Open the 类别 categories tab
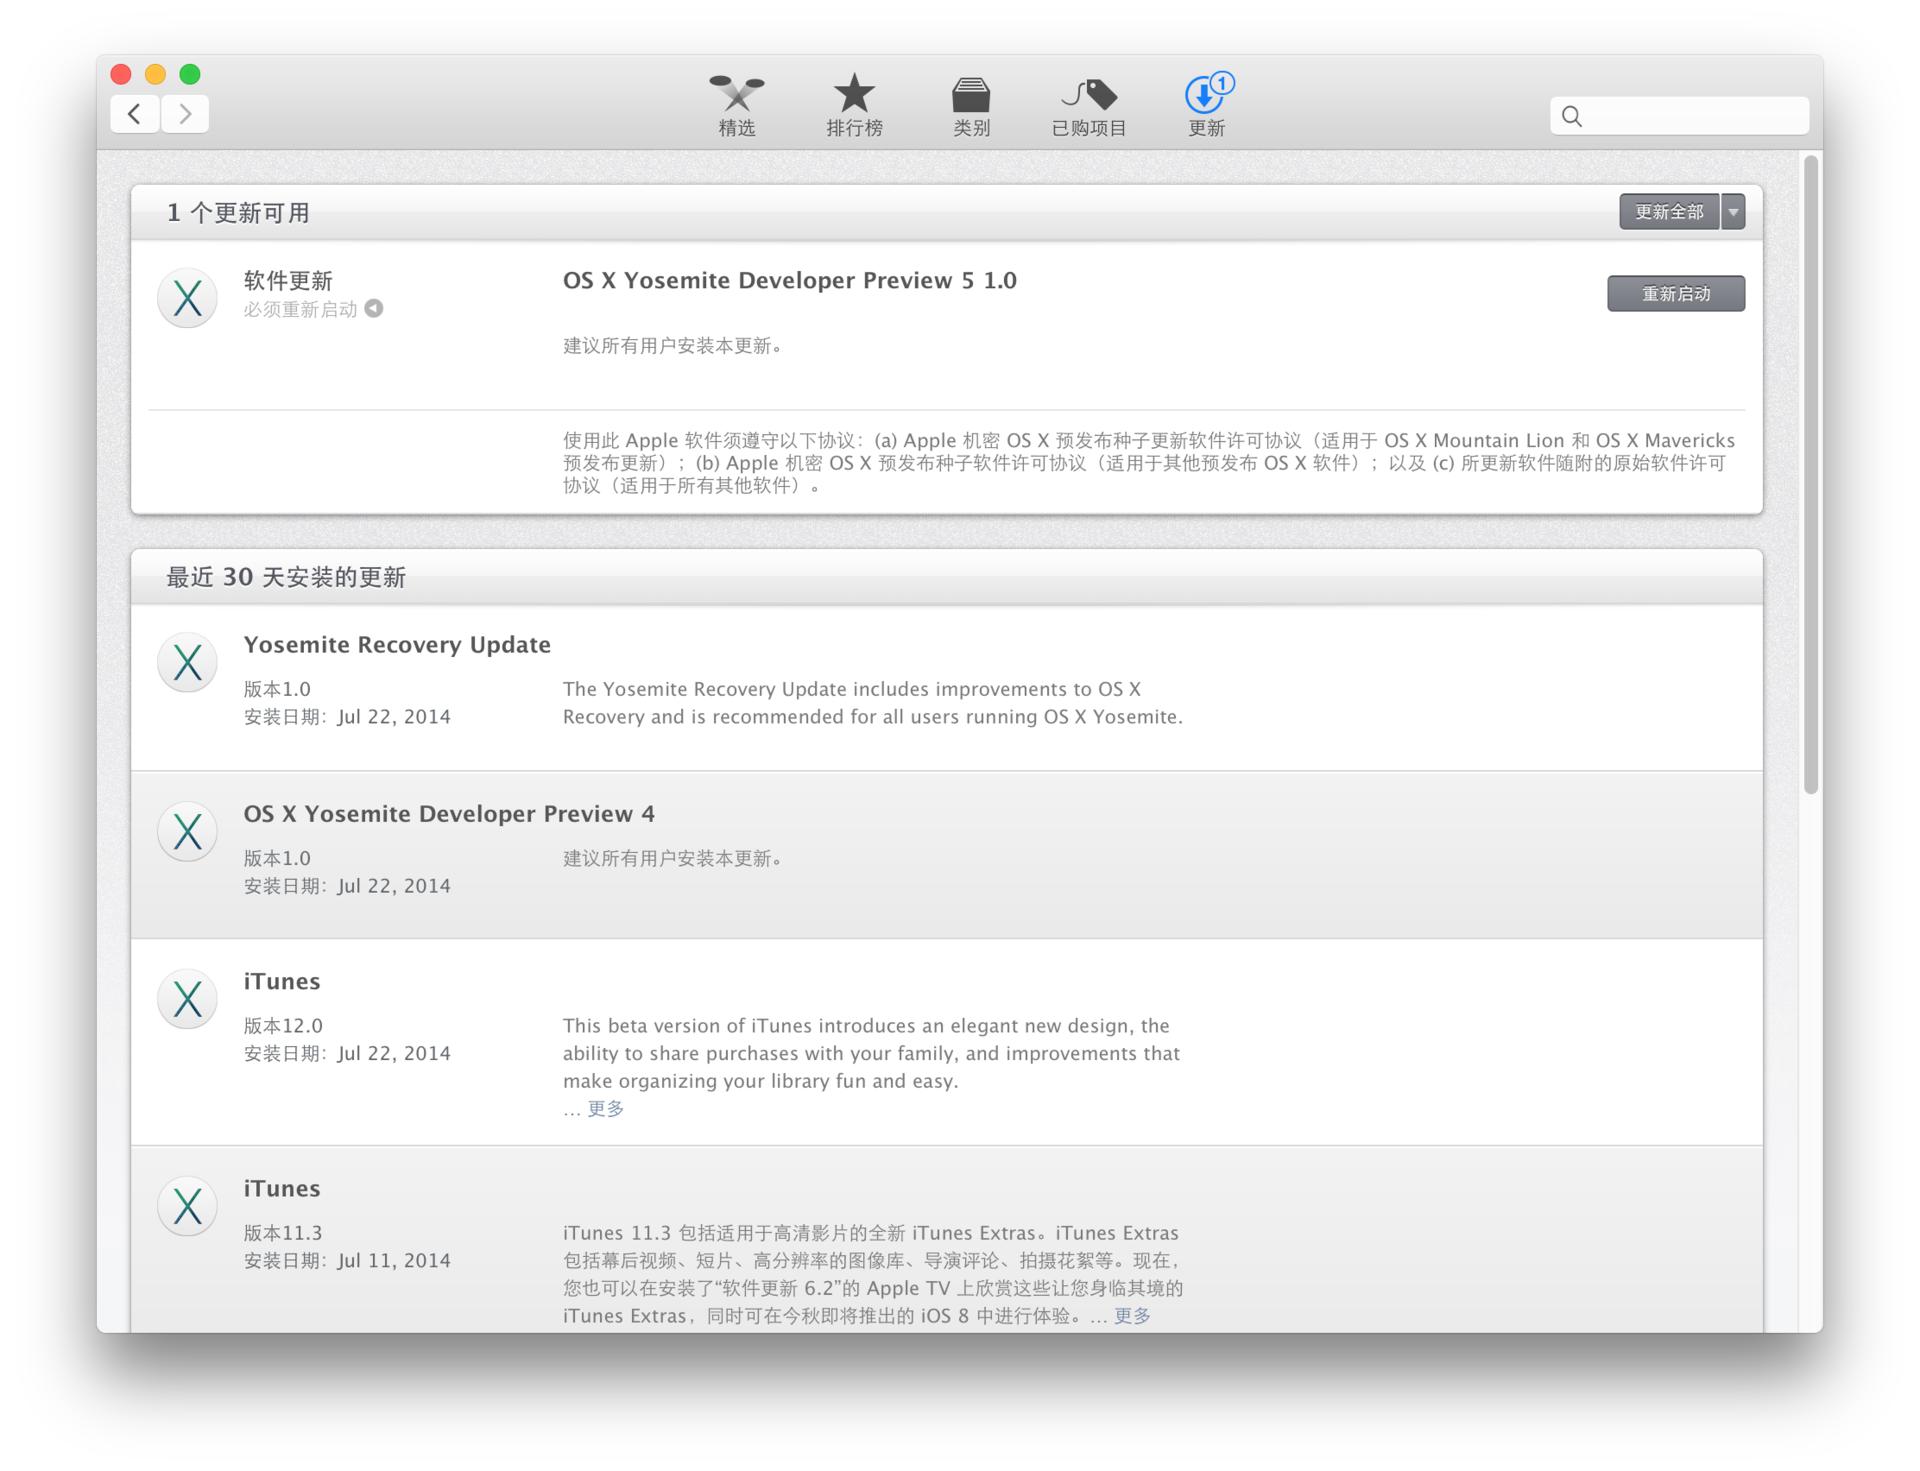 pyautogui.click(x=971, y=105)
